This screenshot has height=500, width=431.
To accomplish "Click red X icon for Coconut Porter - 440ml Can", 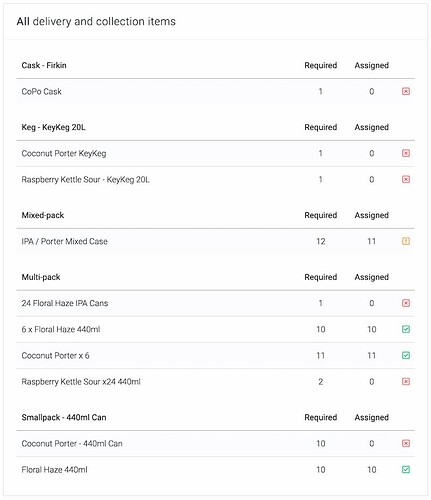I will (406, 443).
